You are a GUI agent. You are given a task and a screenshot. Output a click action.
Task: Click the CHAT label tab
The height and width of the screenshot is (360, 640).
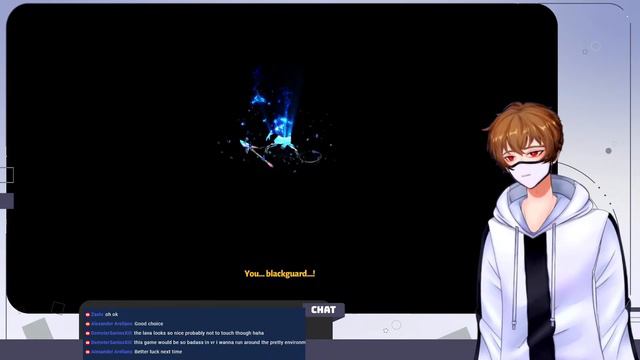click(323, 310)
